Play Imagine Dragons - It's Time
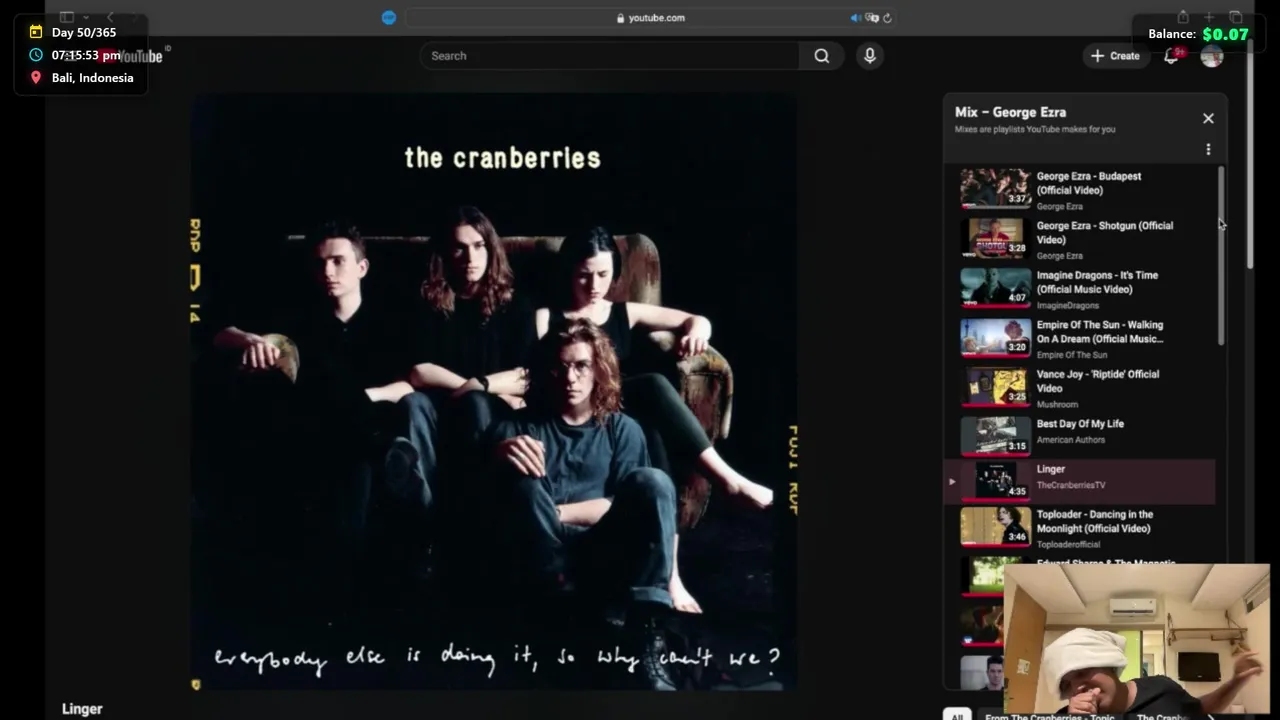The width and height of the screenshot is (1280, 720). pos(1080,288)
